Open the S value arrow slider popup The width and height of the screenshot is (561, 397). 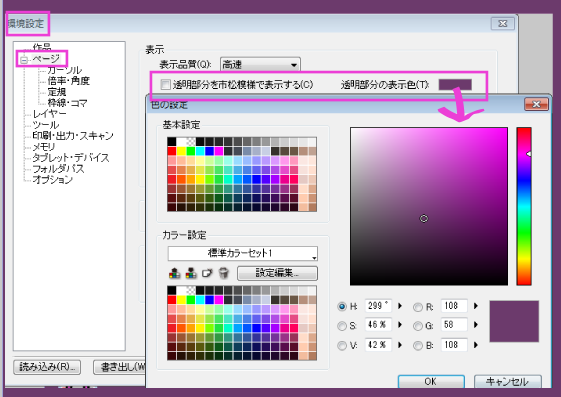point(400,325)
